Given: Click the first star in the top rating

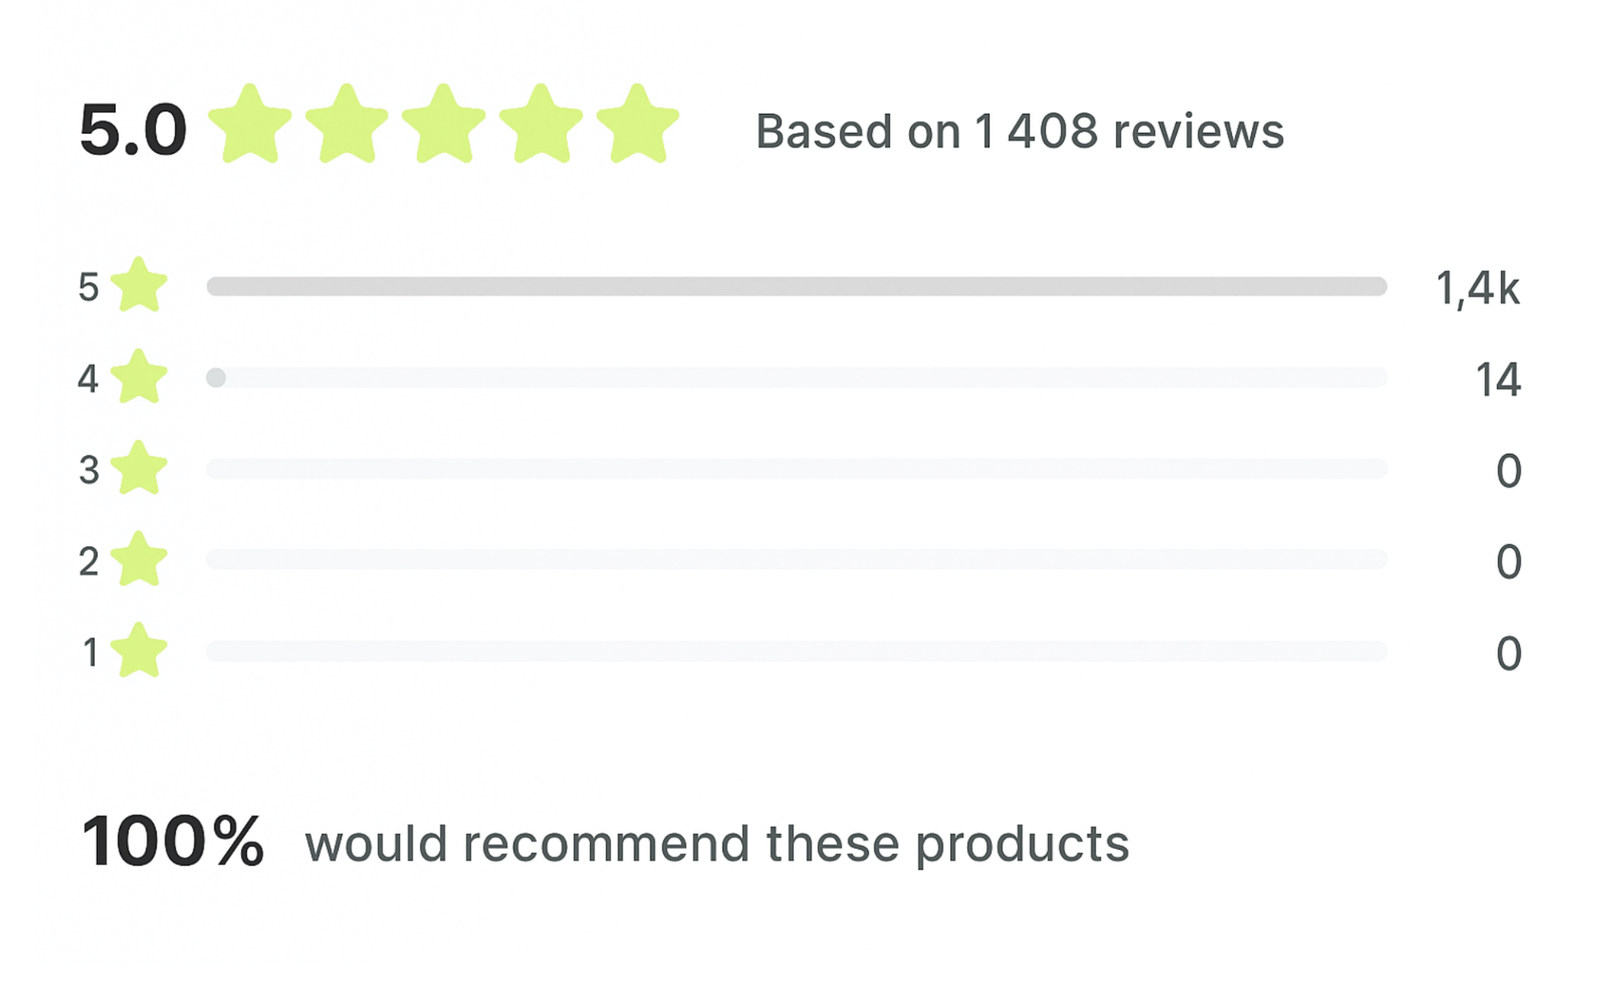Looking at the screenshot, I should (x=250, y=124).
